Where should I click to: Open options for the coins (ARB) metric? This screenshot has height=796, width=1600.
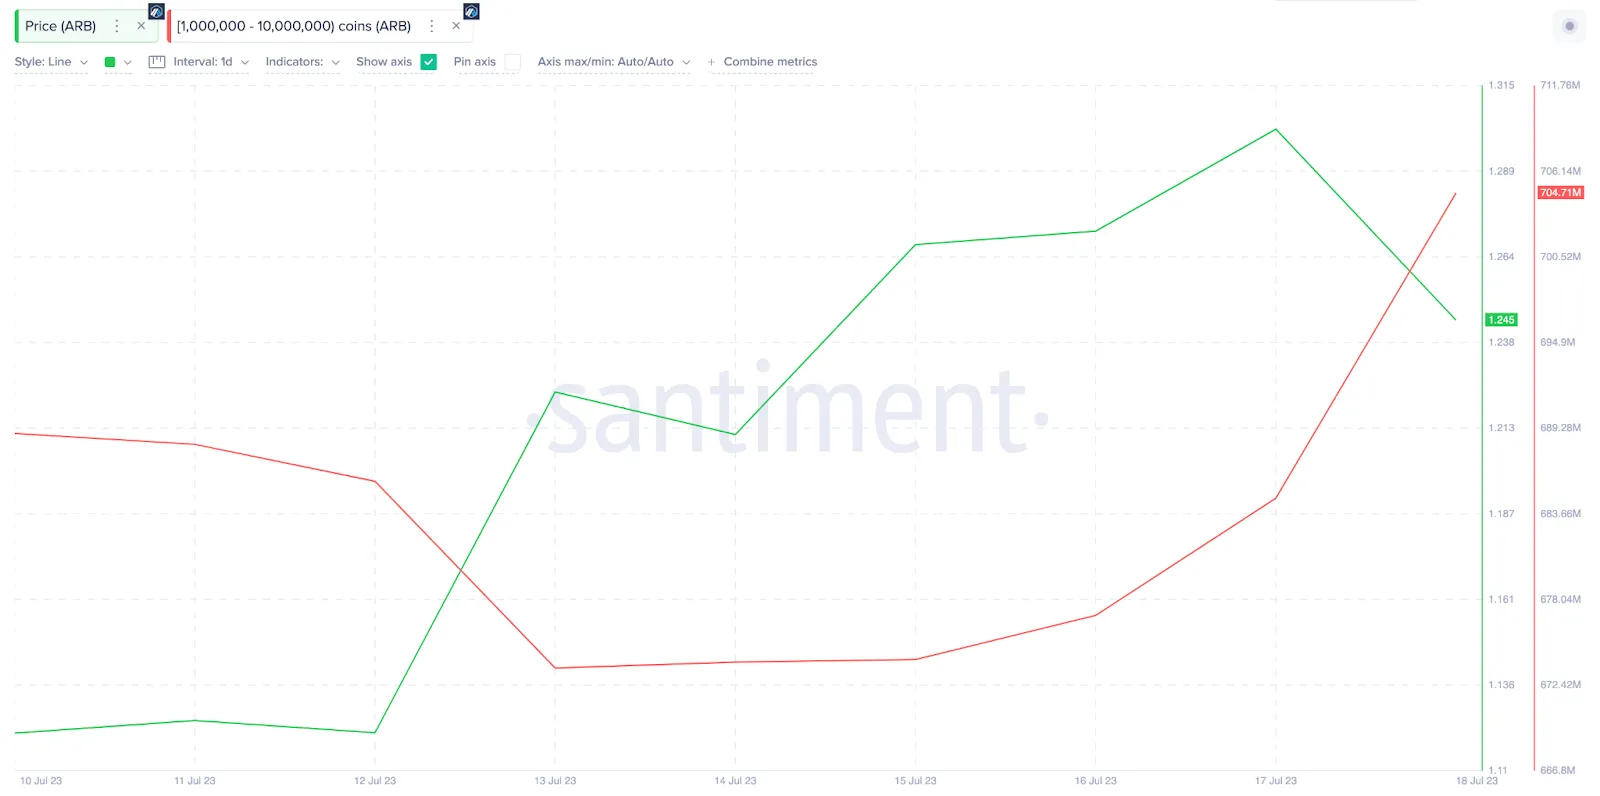[432, 26]
